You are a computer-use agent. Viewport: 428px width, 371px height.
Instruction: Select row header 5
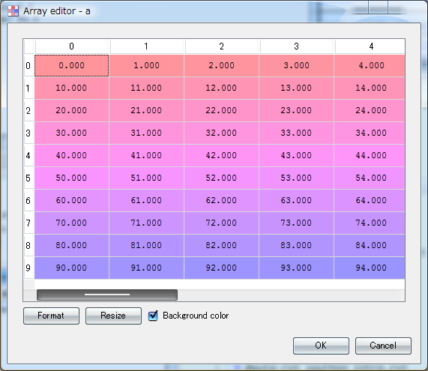click(x=29, y=178)
